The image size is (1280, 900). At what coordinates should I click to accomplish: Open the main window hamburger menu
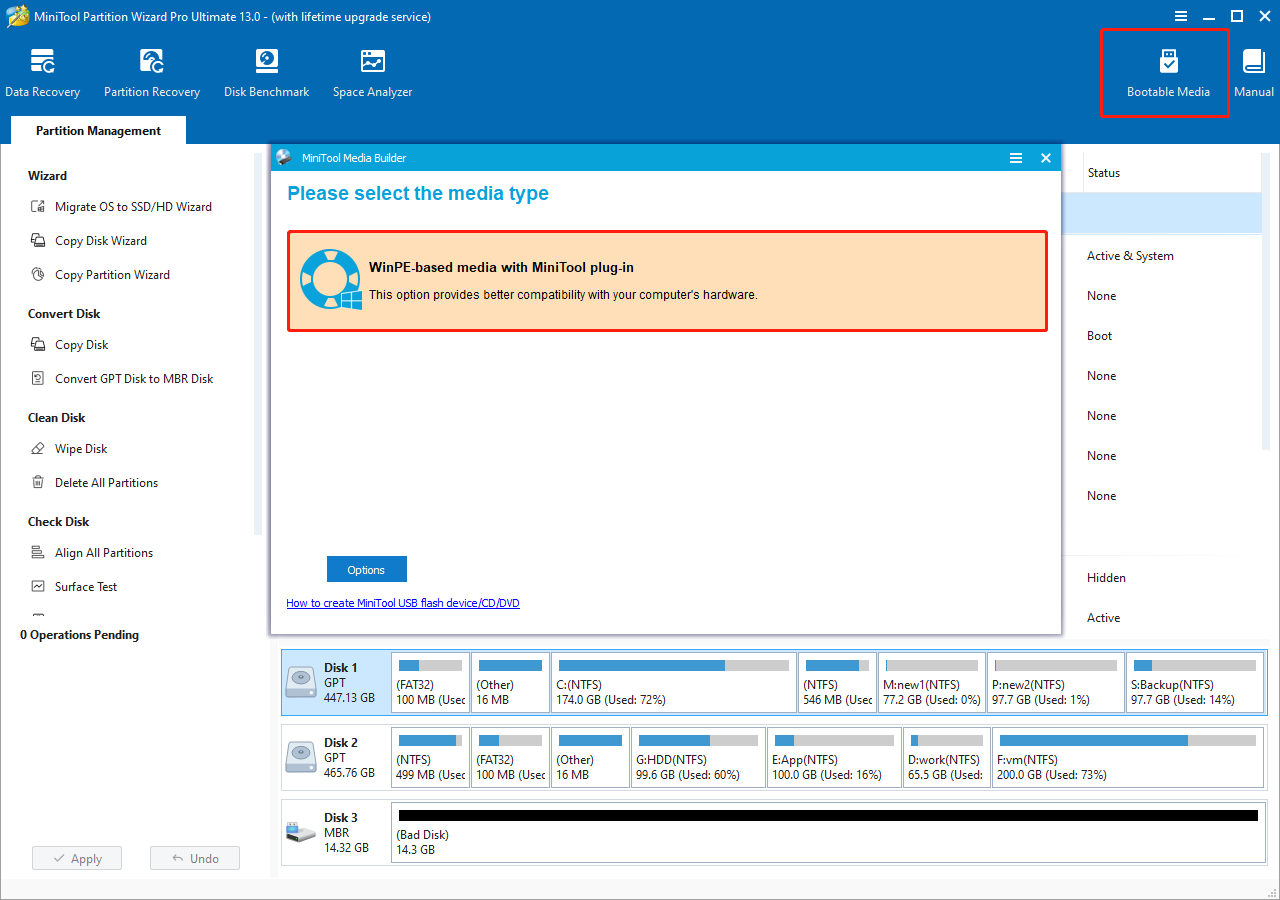pyautogui.click(x=1181, y=16)
